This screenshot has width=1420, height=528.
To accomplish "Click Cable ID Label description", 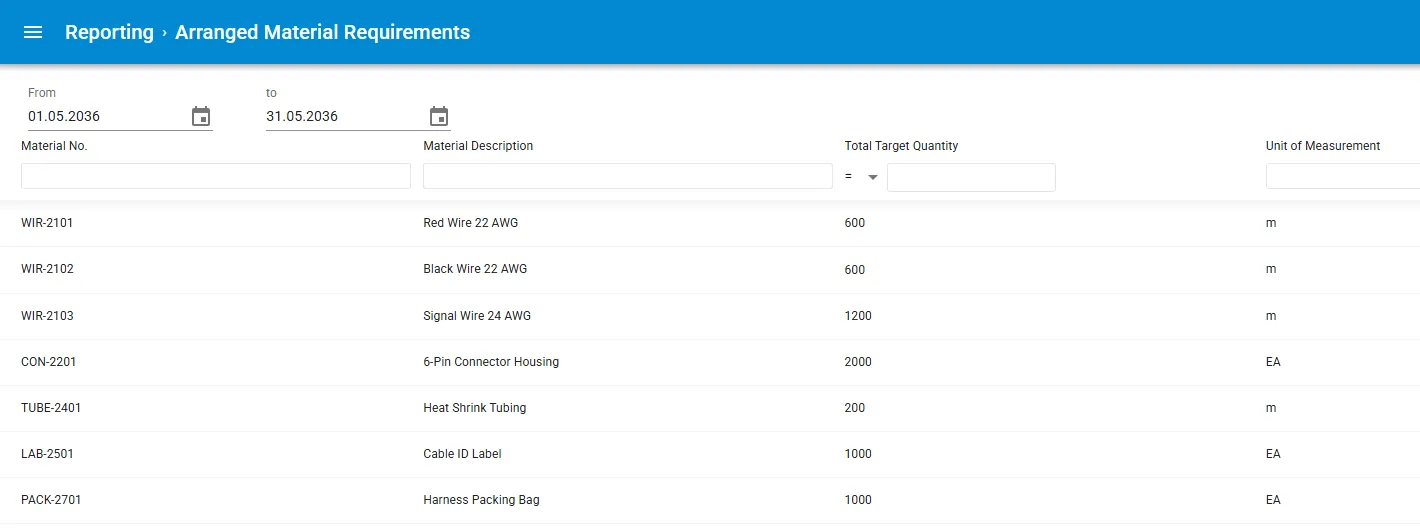I will [x=462, y=454].
